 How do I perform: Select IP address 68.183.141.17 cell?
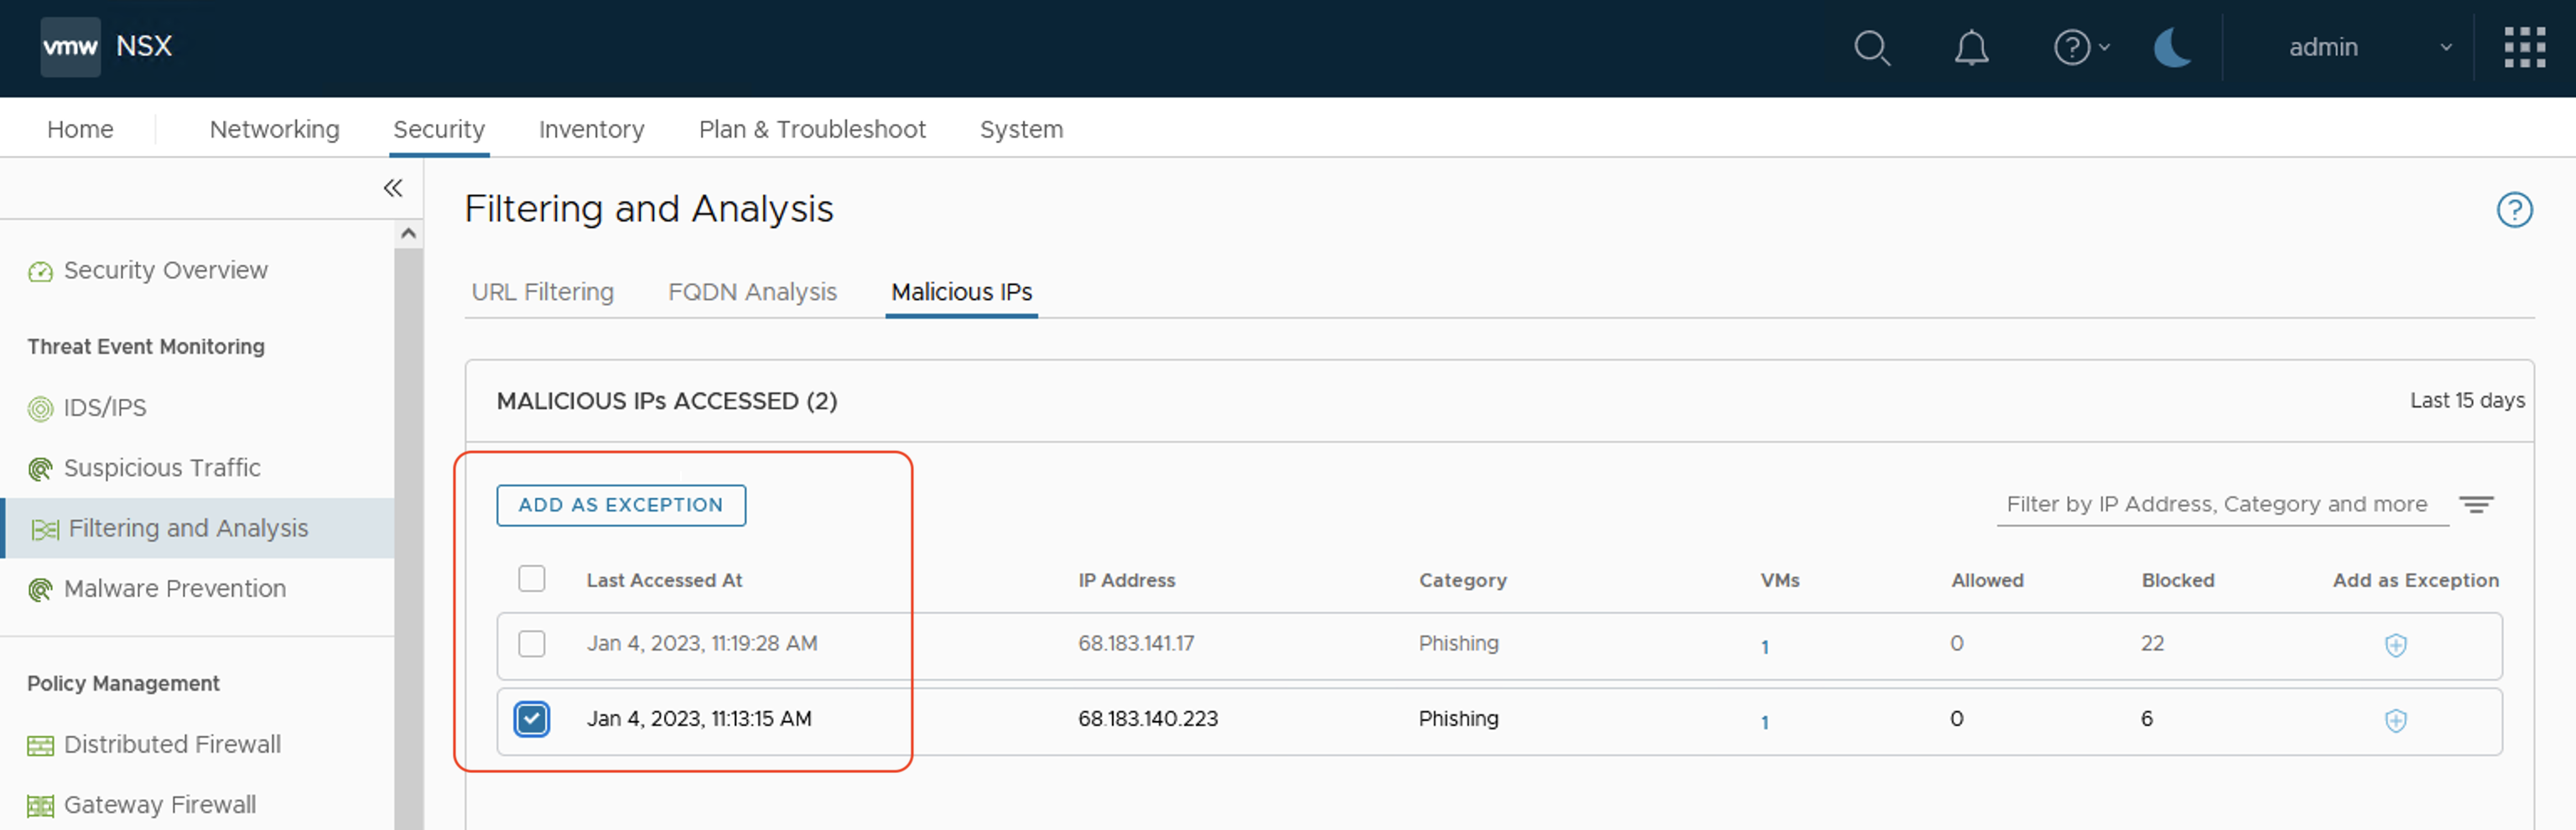pyautogui.click(x=1136, y=643)
